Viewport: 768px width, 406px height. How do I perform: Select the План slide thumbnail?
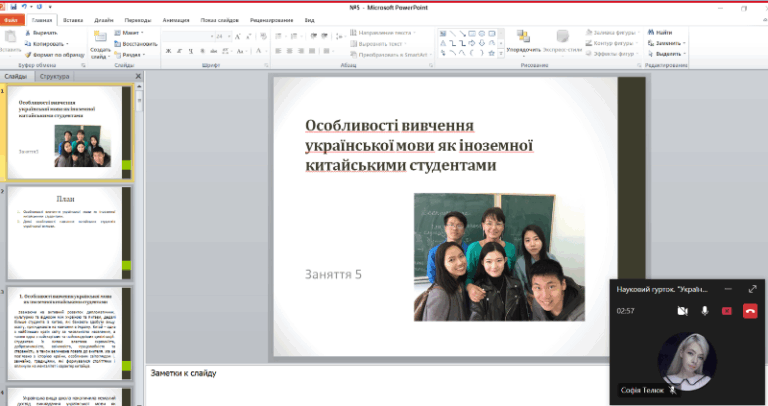pos(69,233)
